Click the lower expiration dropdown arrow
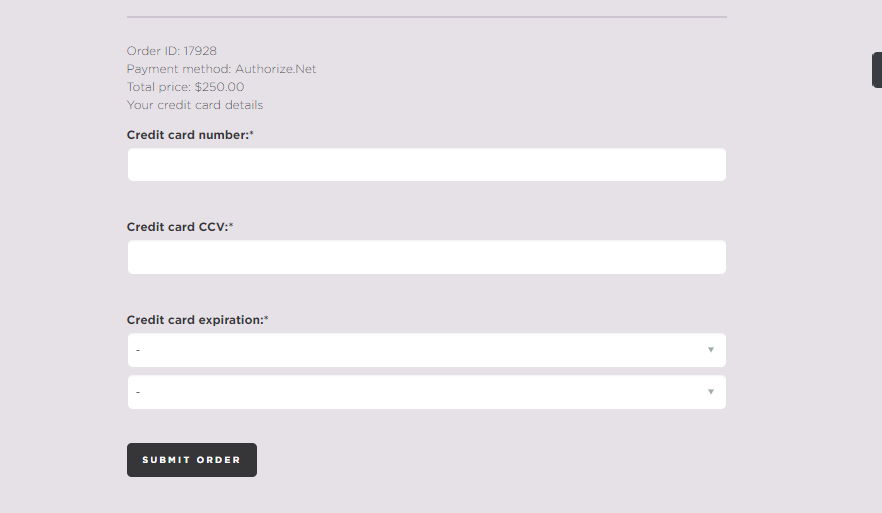The width and height of the screenshot is (882, 513). pos(710,392)
